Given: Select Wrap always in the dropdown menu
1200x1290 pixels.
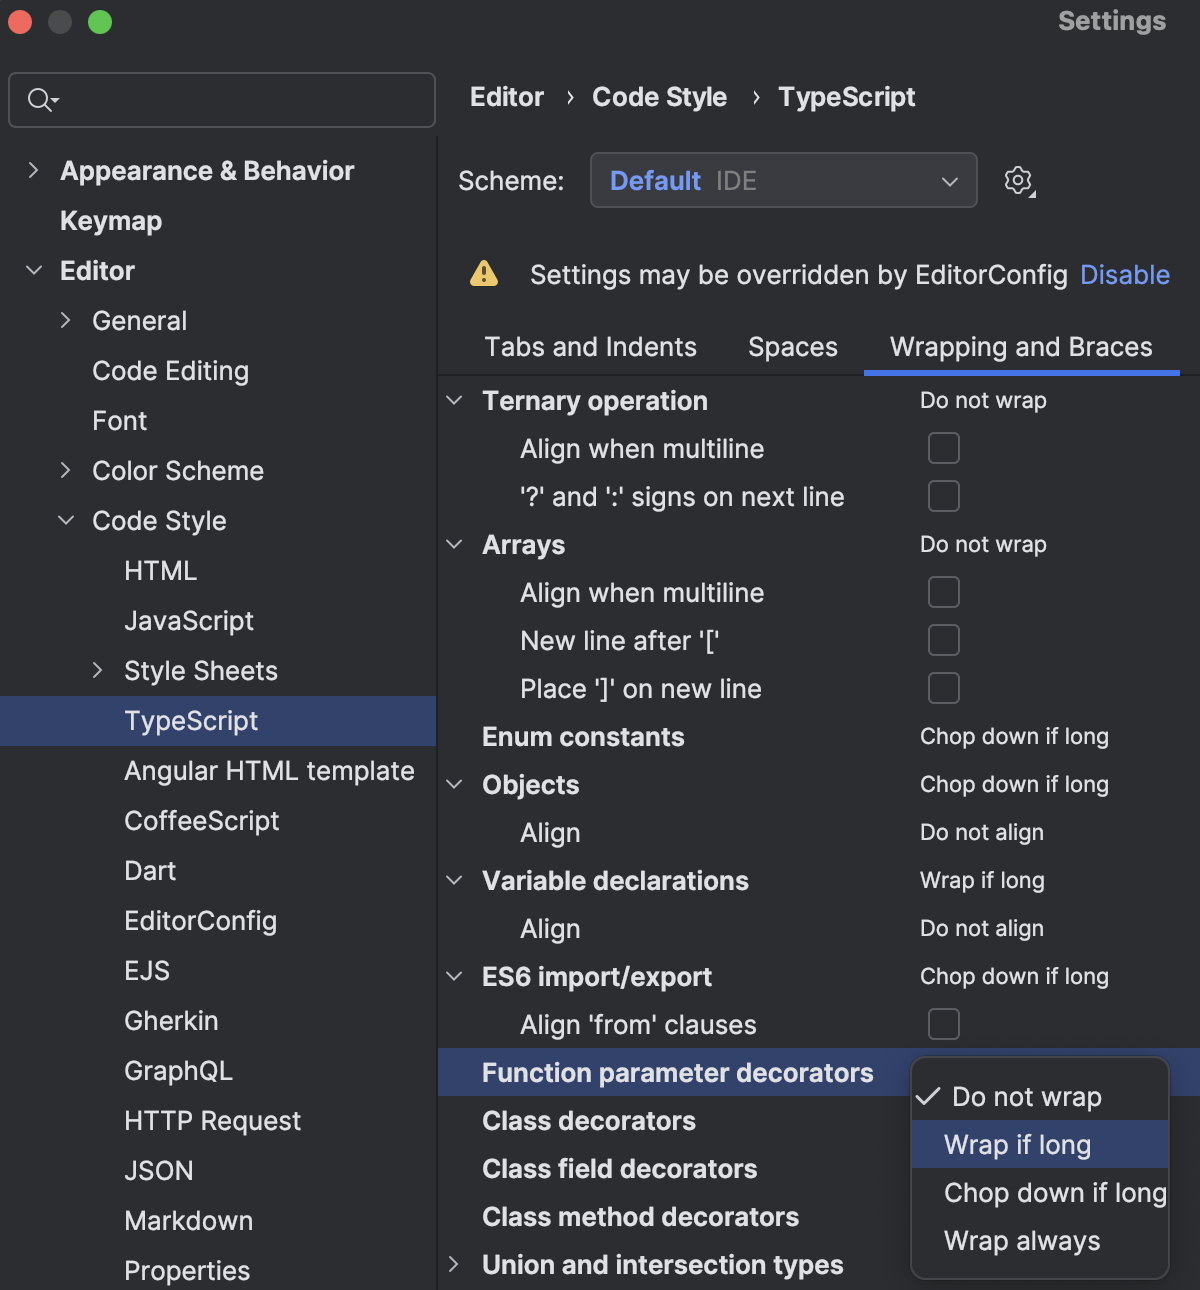Looking at the screenshot, I should click(1021, 1241).
